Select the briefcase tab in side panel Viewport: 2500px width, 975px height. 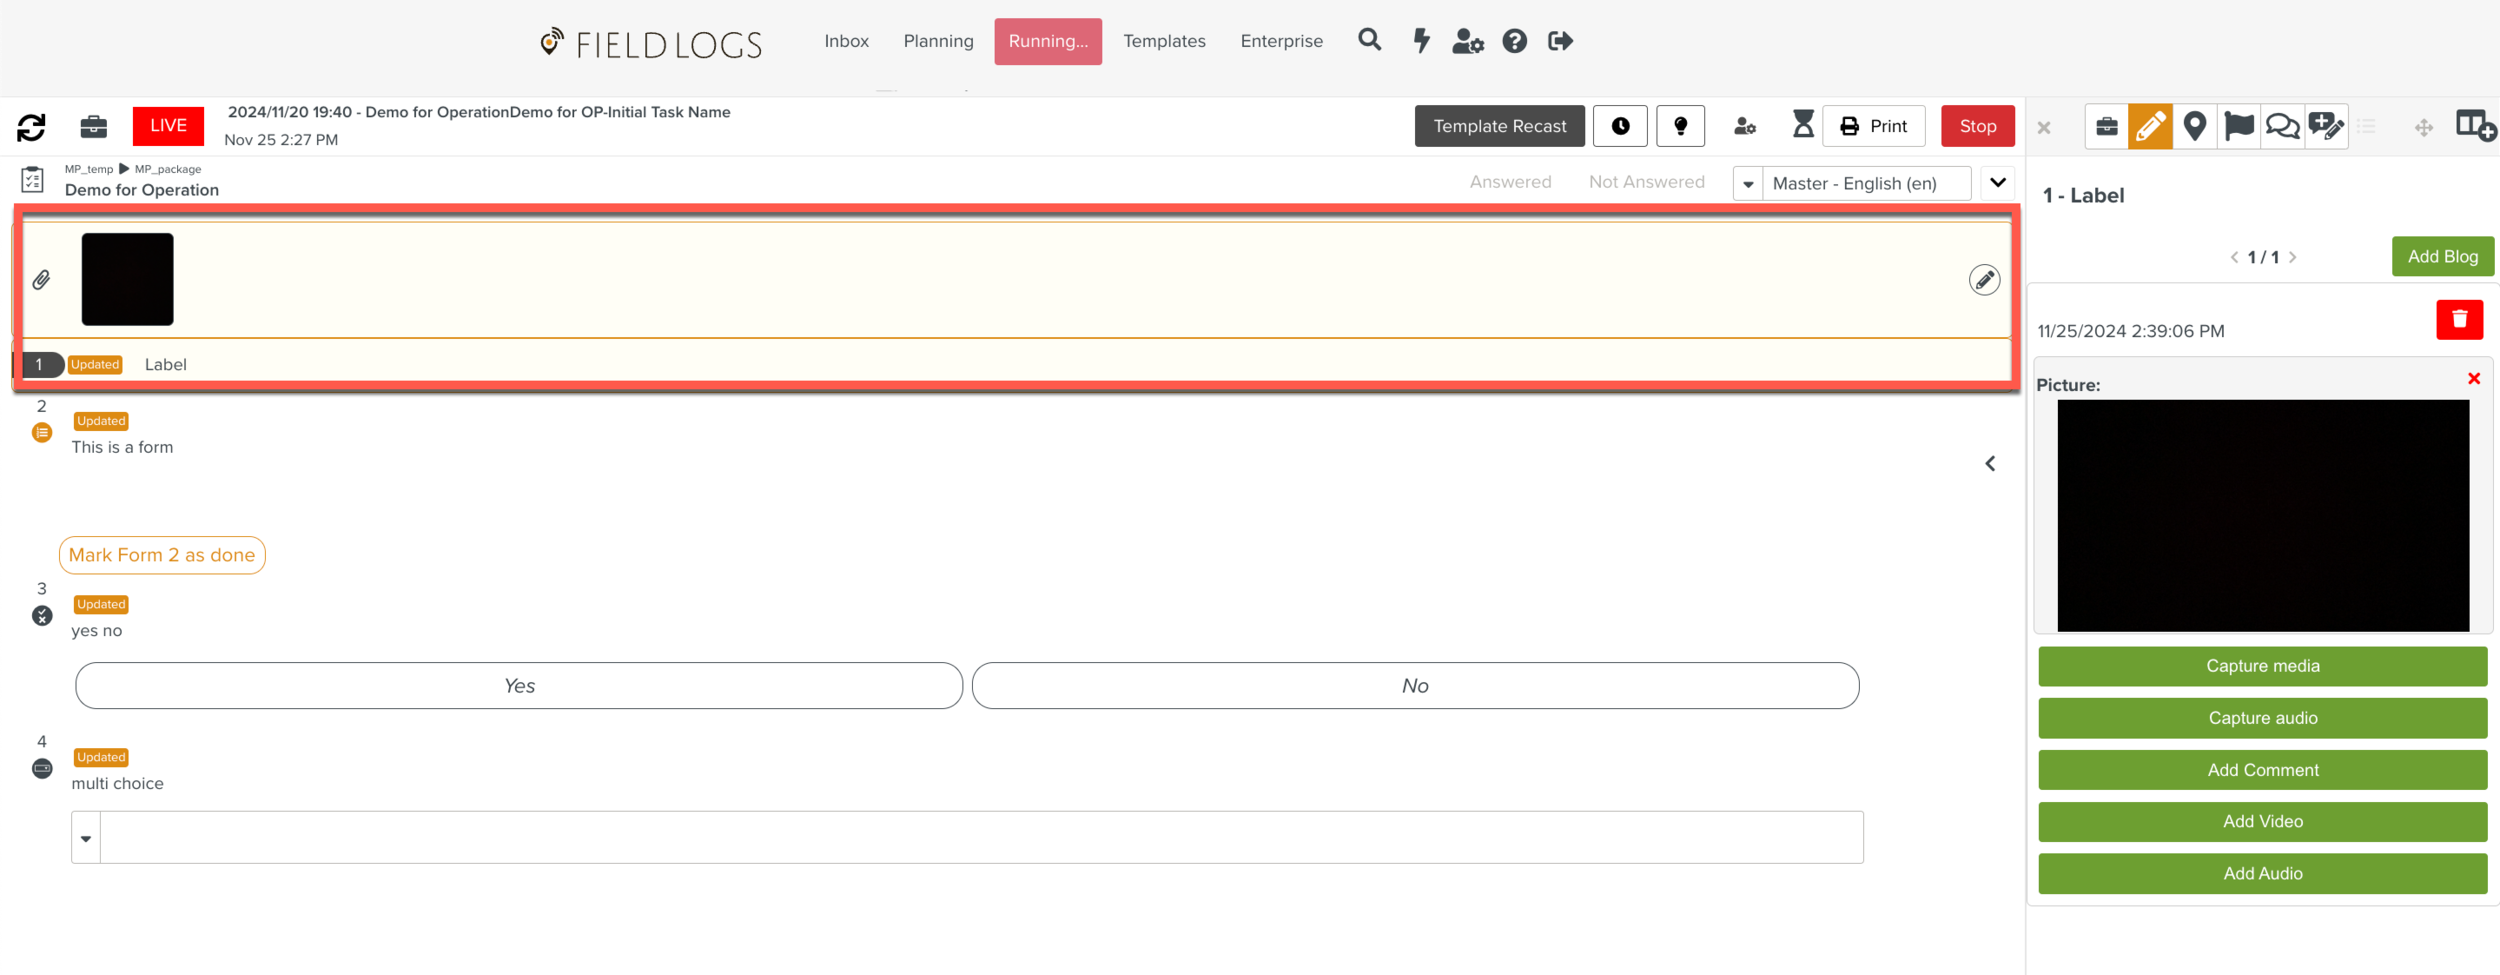2106,126
